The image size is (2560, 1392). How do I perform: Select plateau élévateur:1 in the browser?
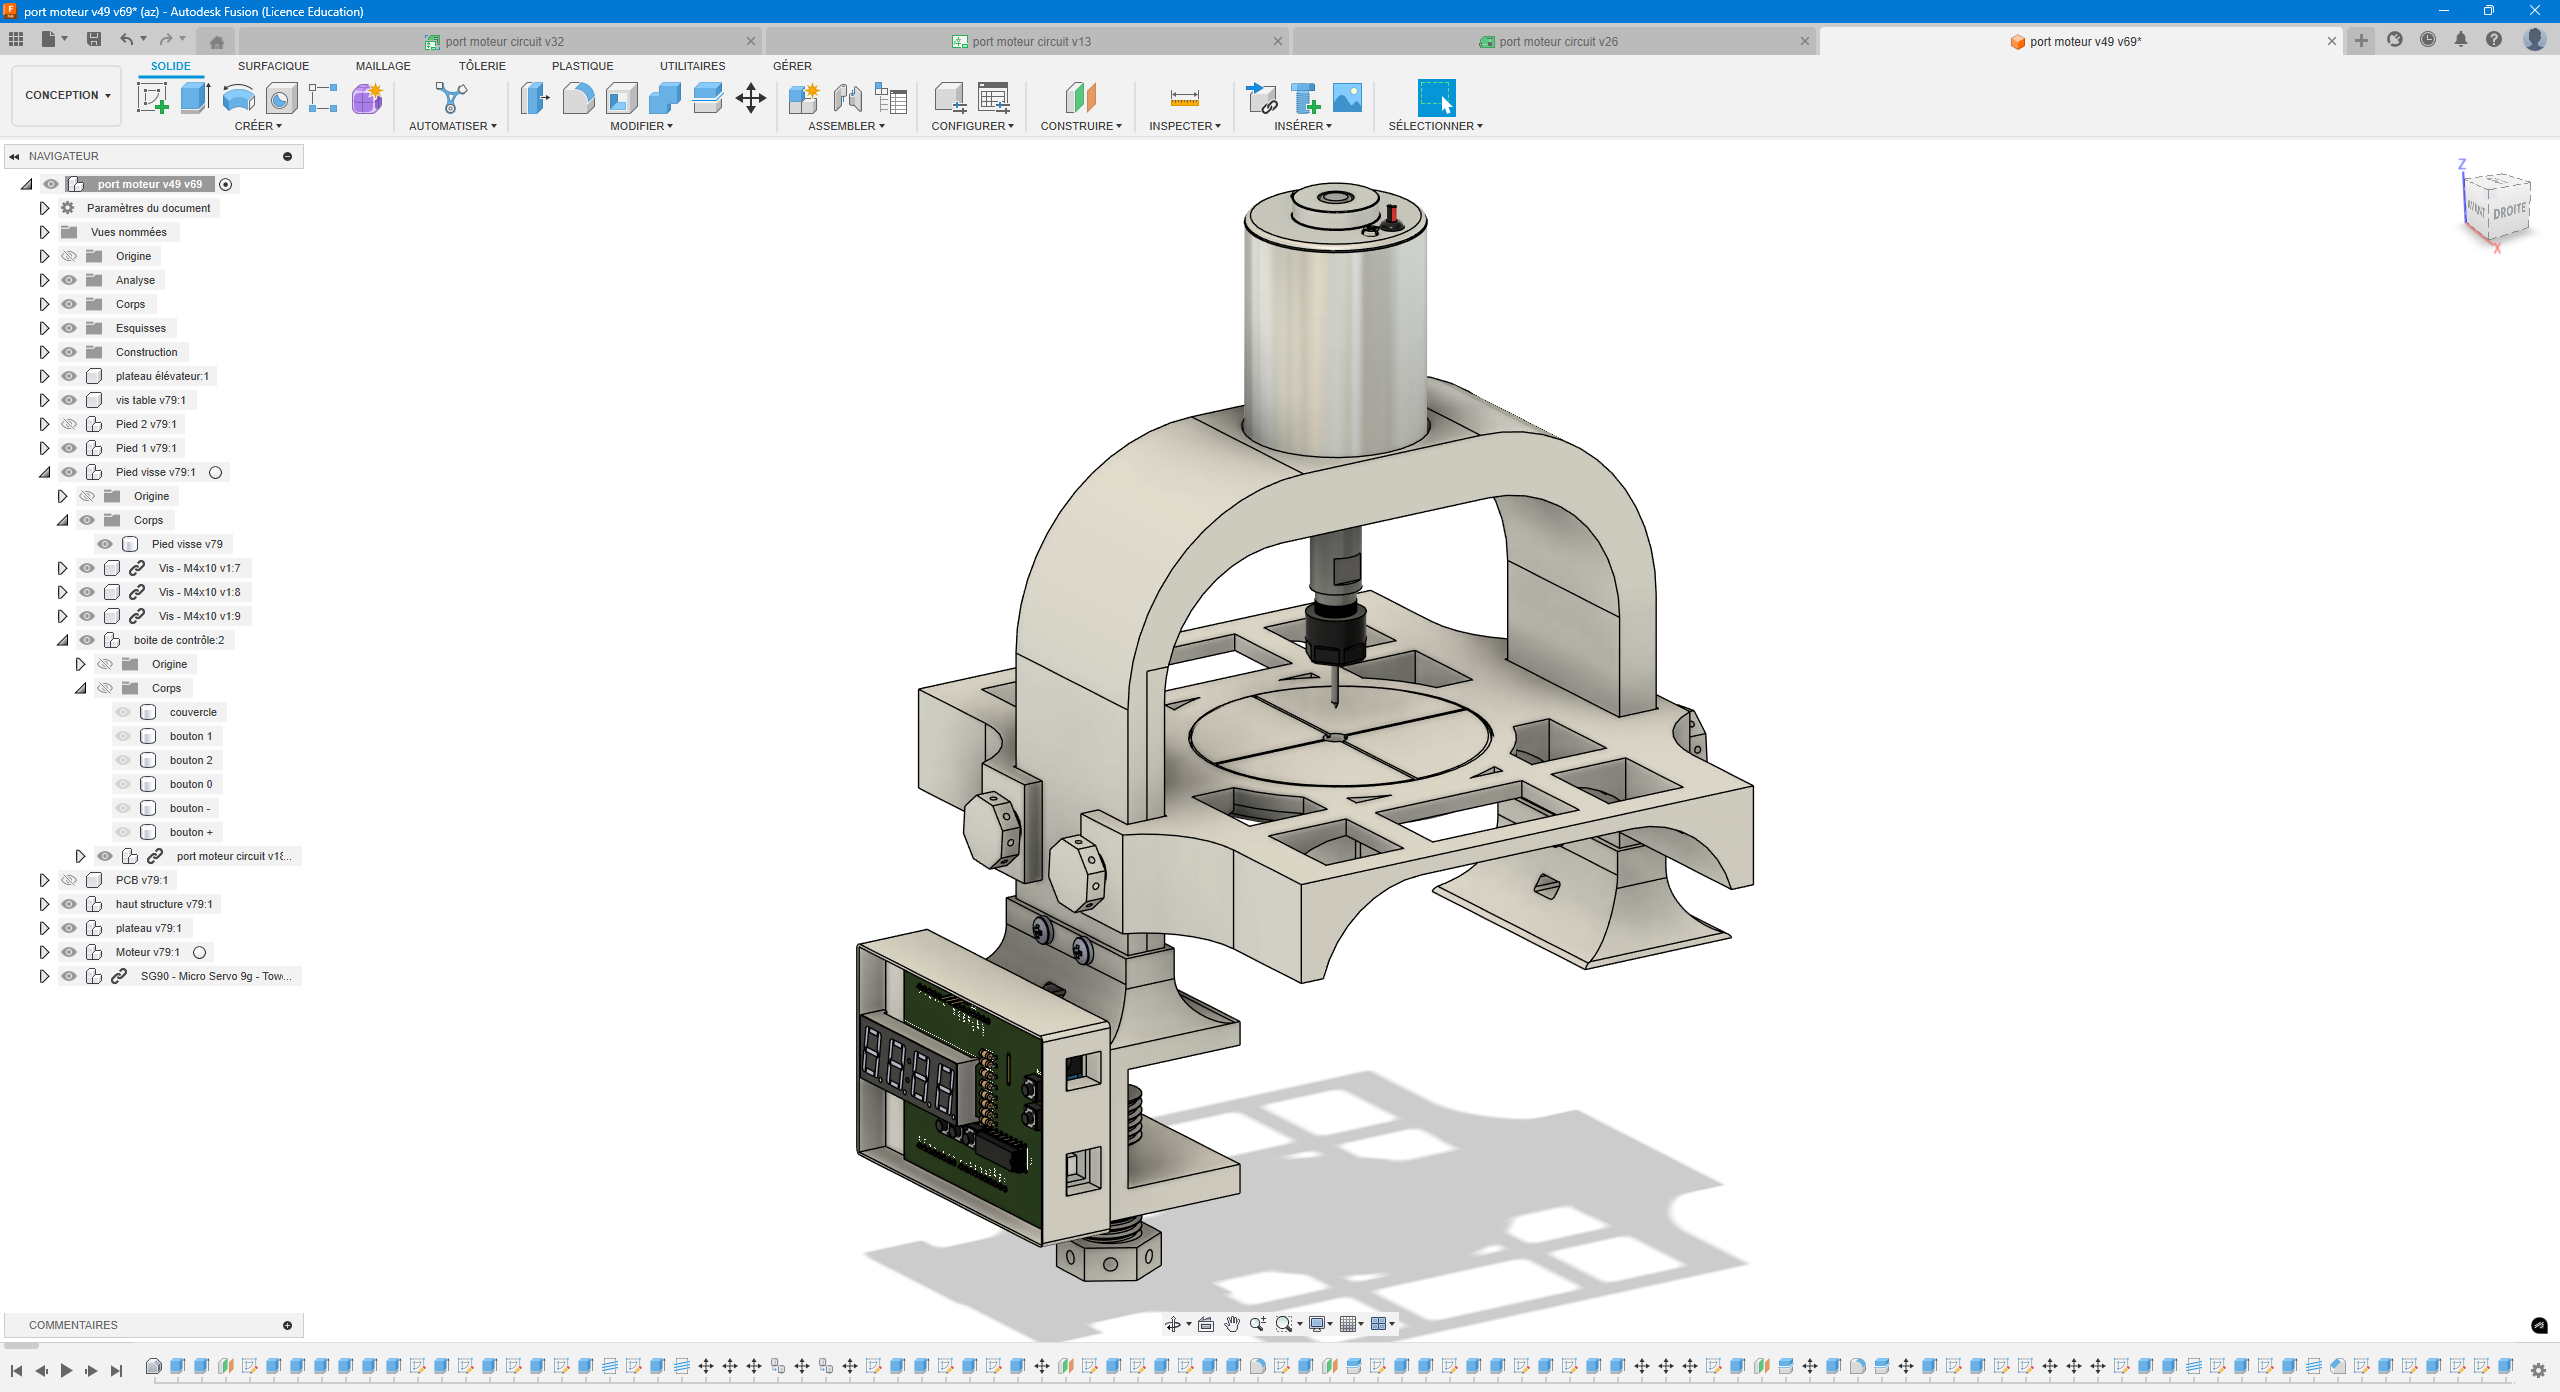(162, 376)
